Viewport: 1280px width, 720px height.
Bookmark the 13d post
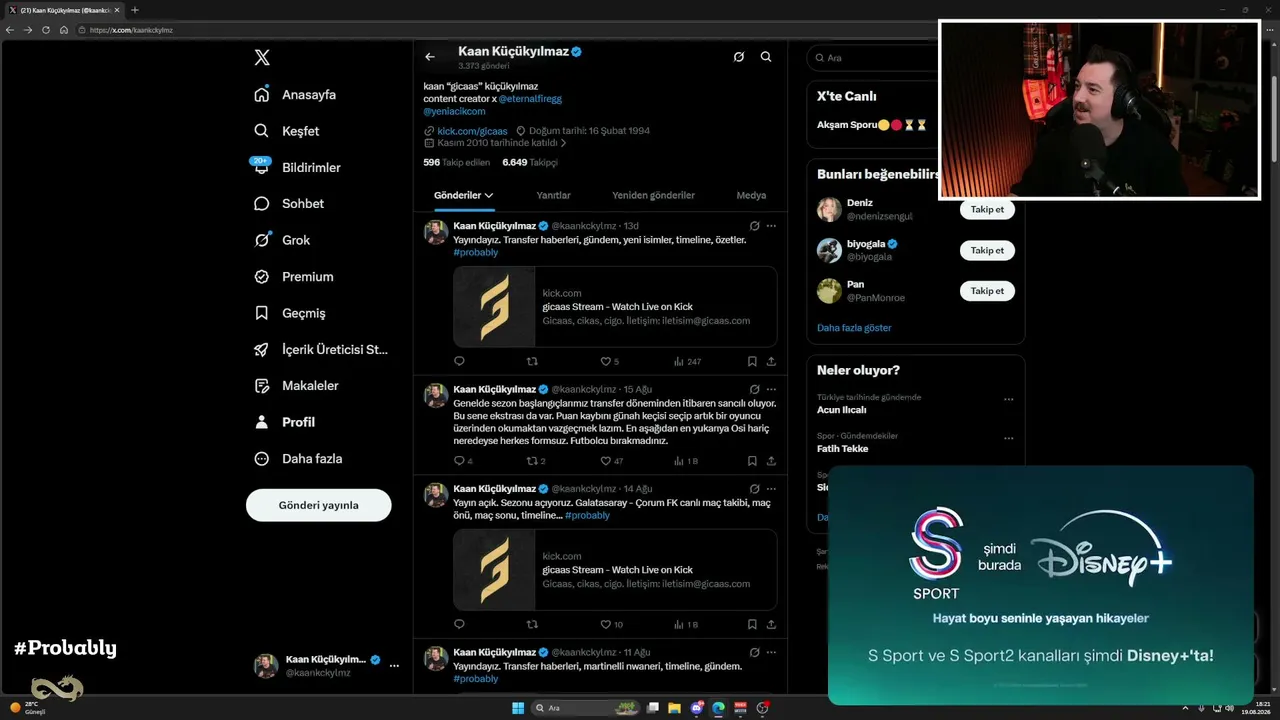(x=752, y=361)
